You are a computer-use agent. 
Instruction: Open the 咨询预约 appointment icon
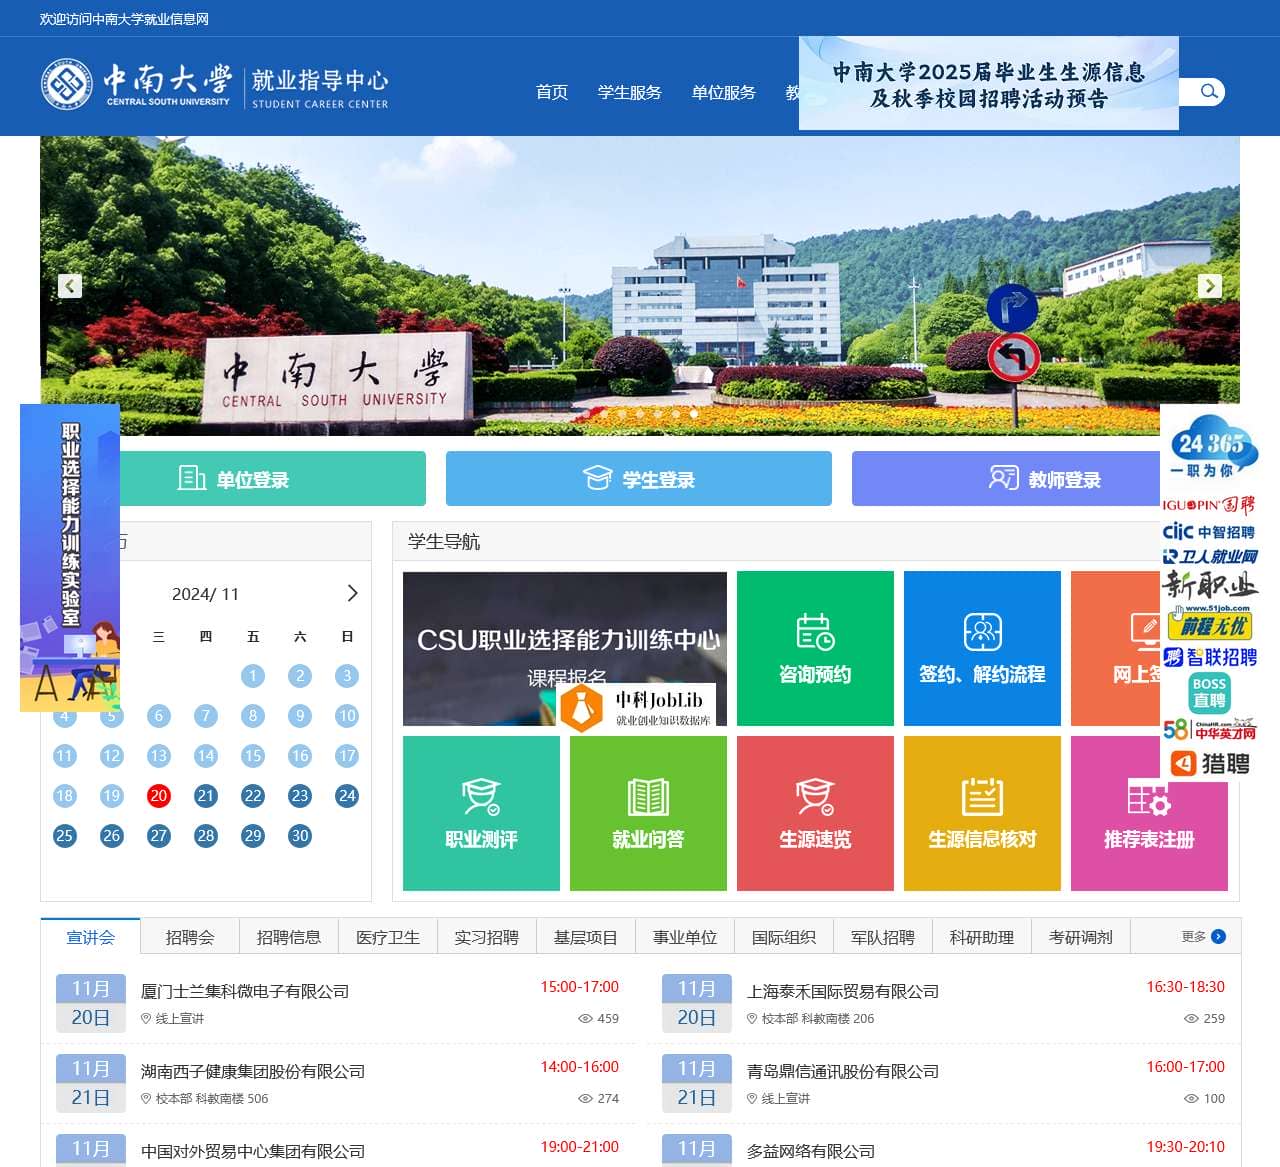(x=815, y=647)
